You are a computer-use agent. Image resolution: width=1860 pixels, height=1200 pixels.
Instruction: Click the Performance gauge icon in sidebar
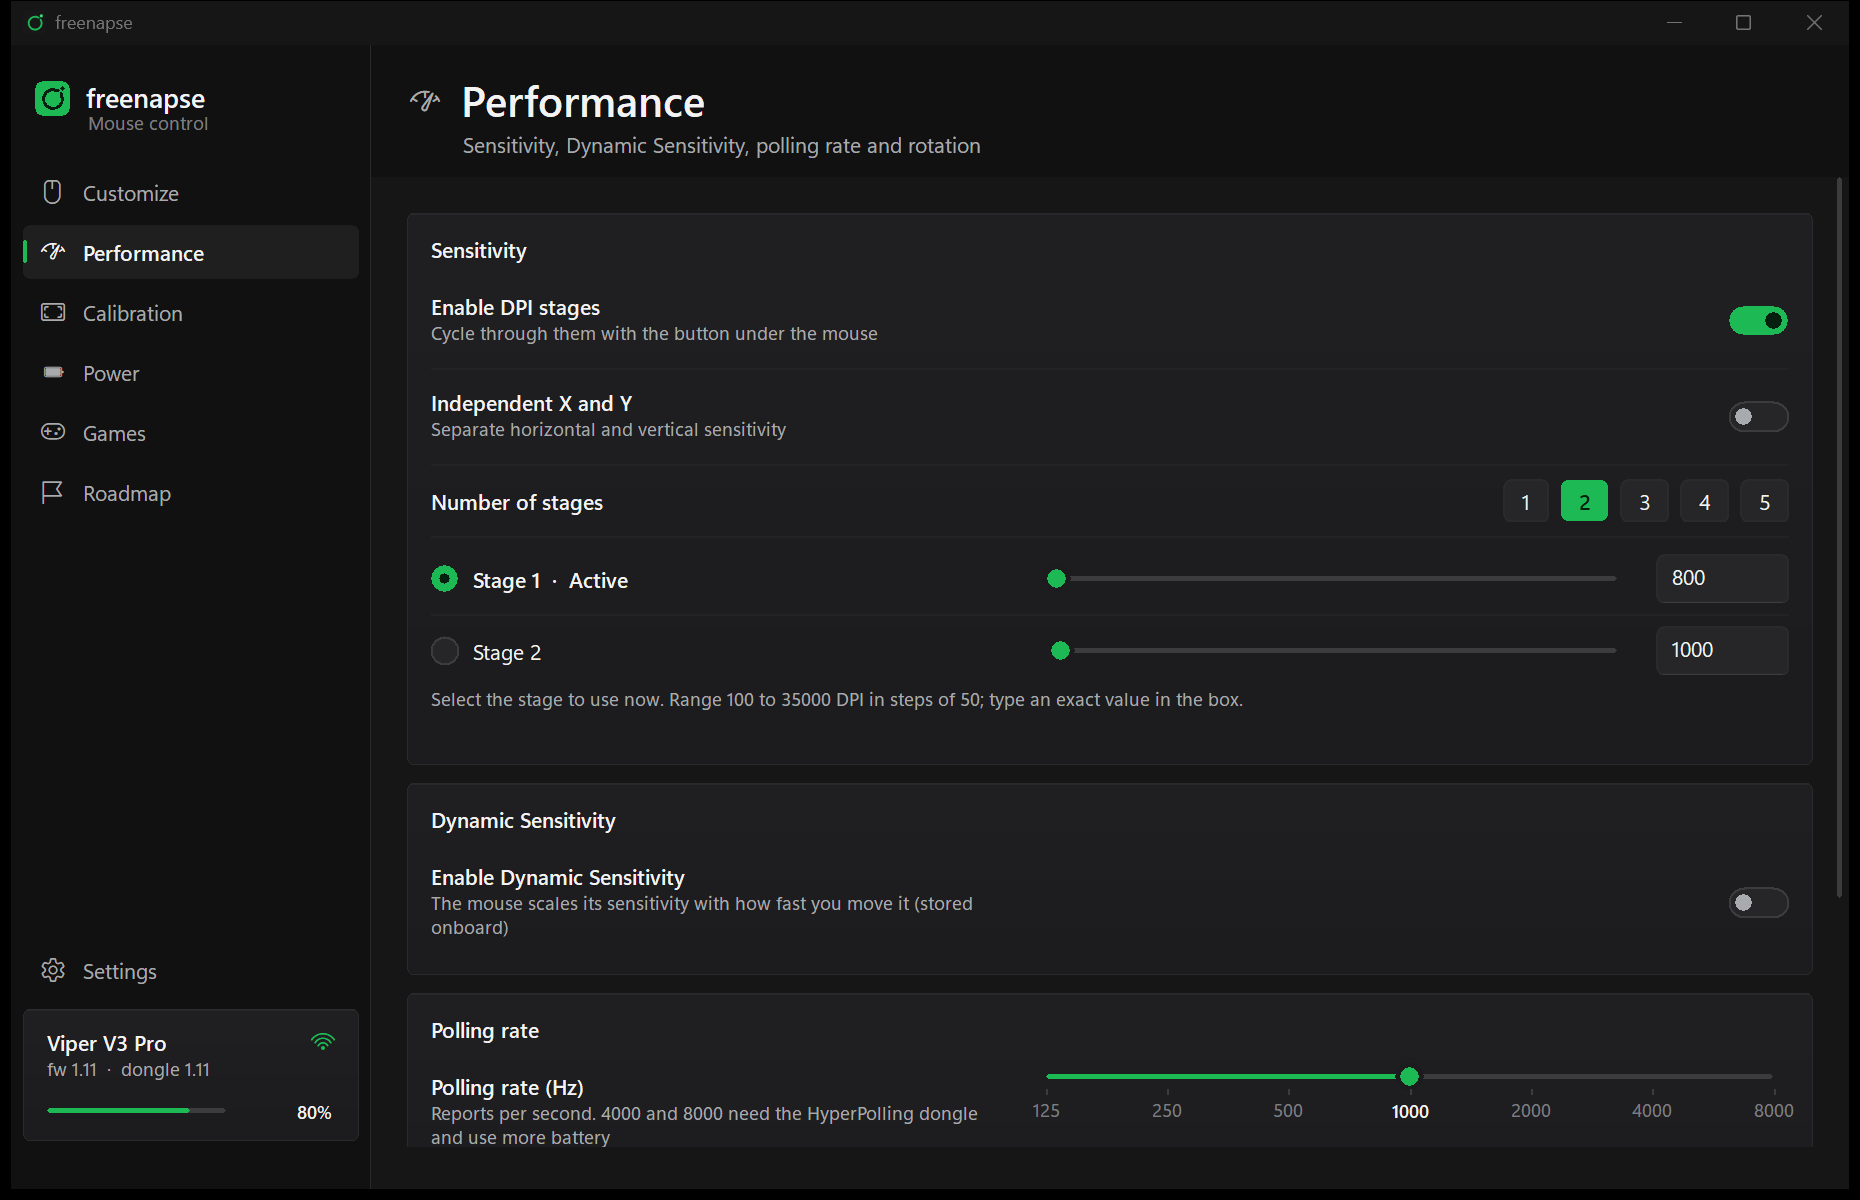coord(53,252)
